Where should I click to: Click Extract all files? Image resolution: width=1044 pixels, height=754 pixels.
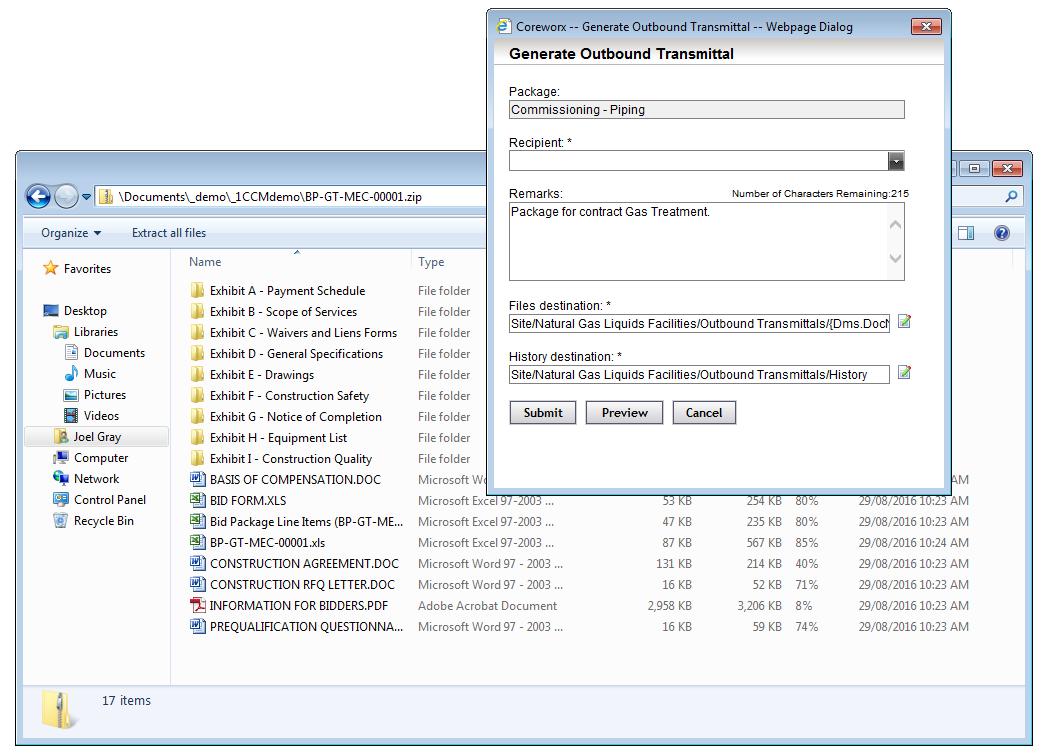[x=169, y=233]
